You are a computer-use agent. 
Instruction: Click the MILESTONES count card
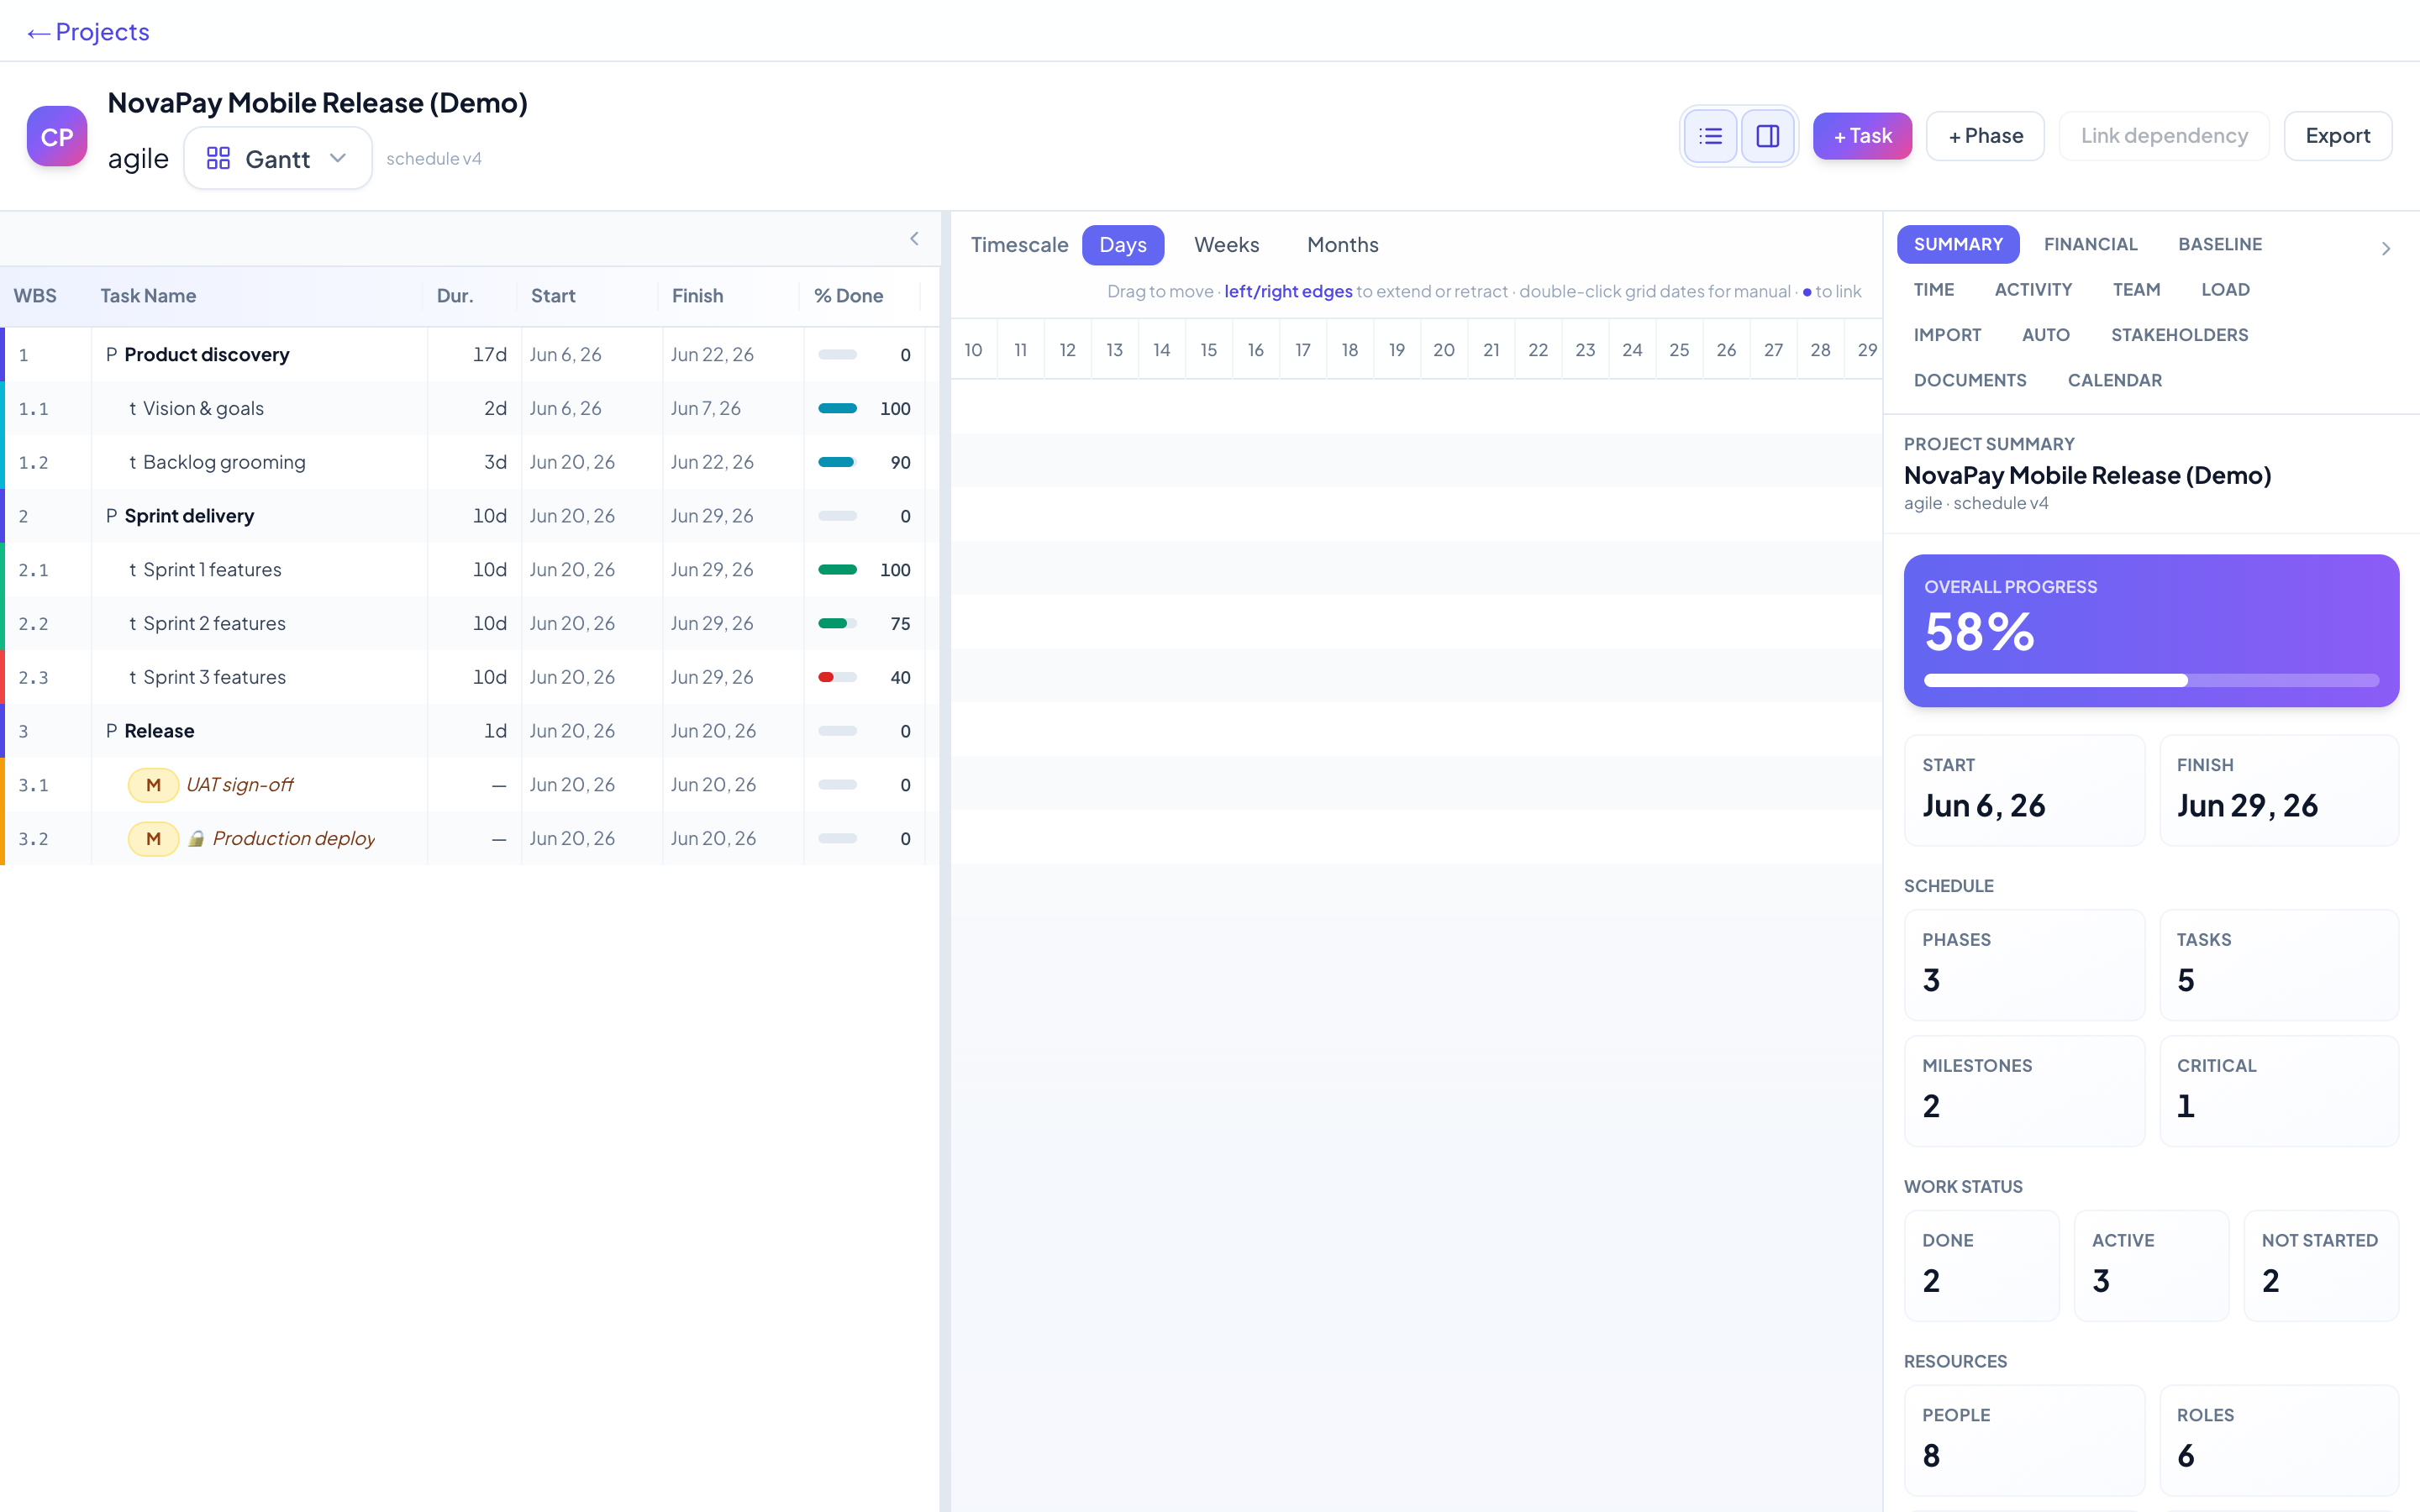point(2024,1091)
